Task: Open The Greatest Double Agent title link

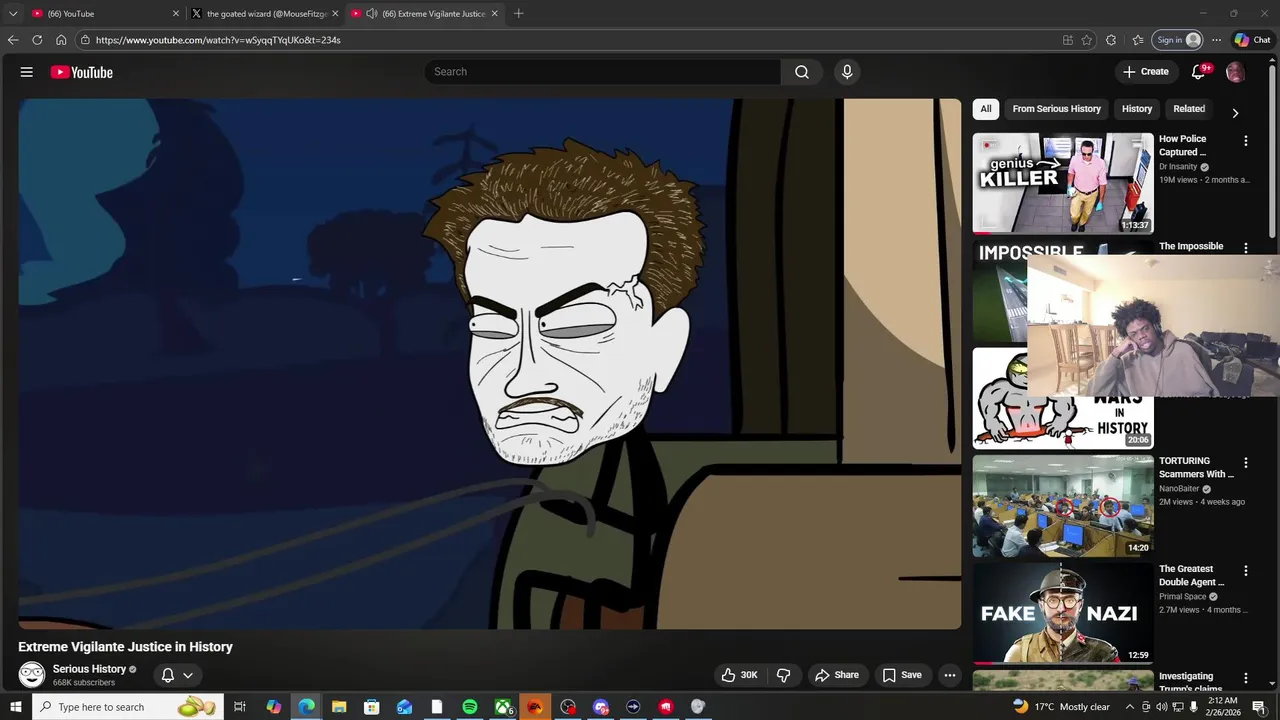Action: 1192,575
